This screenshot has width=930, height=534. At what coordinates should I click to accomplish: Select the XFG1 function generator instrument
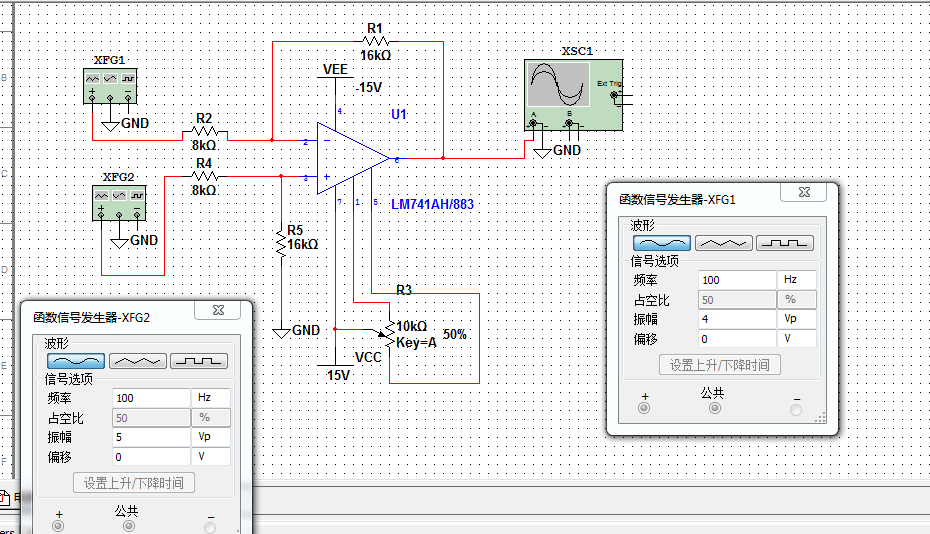coord(110,86)
